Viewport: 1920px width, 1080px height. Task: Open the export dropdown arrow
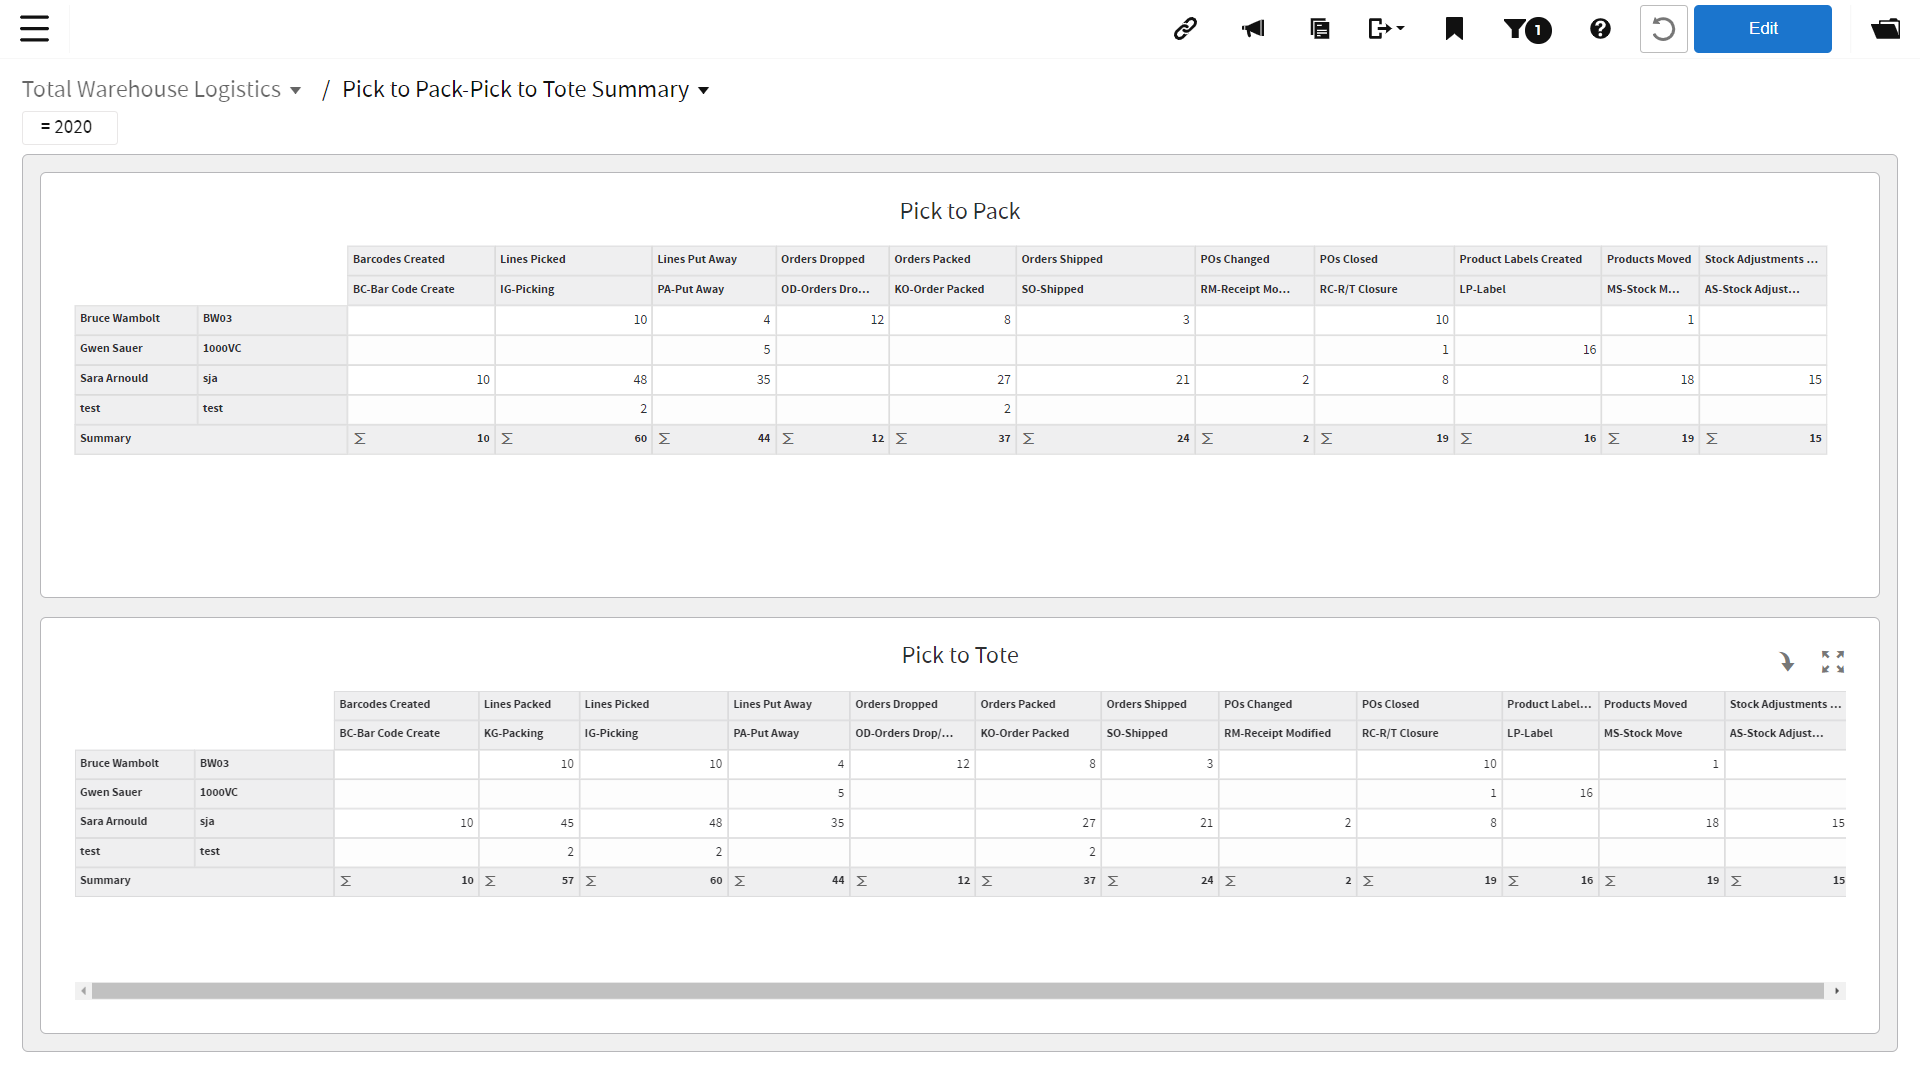coord(1398,28)
